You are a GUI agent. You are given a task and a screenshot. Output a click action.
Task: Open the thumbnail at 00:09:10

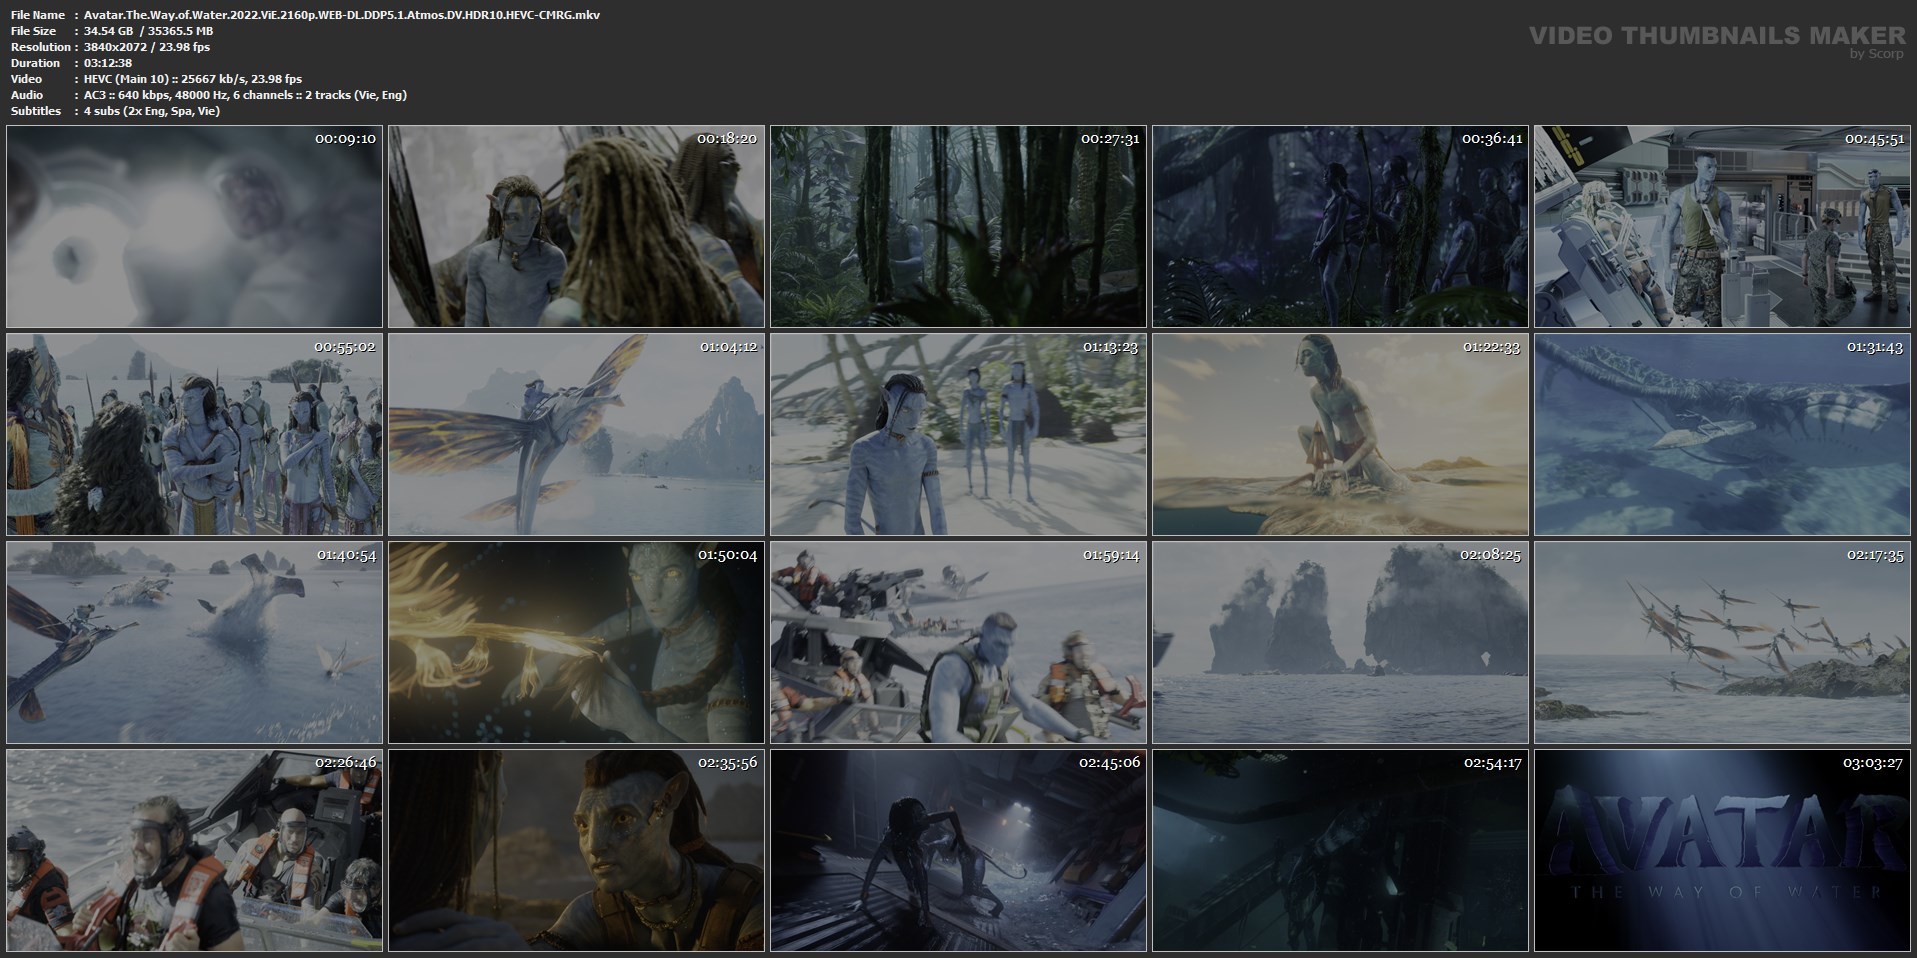point(194,227)
